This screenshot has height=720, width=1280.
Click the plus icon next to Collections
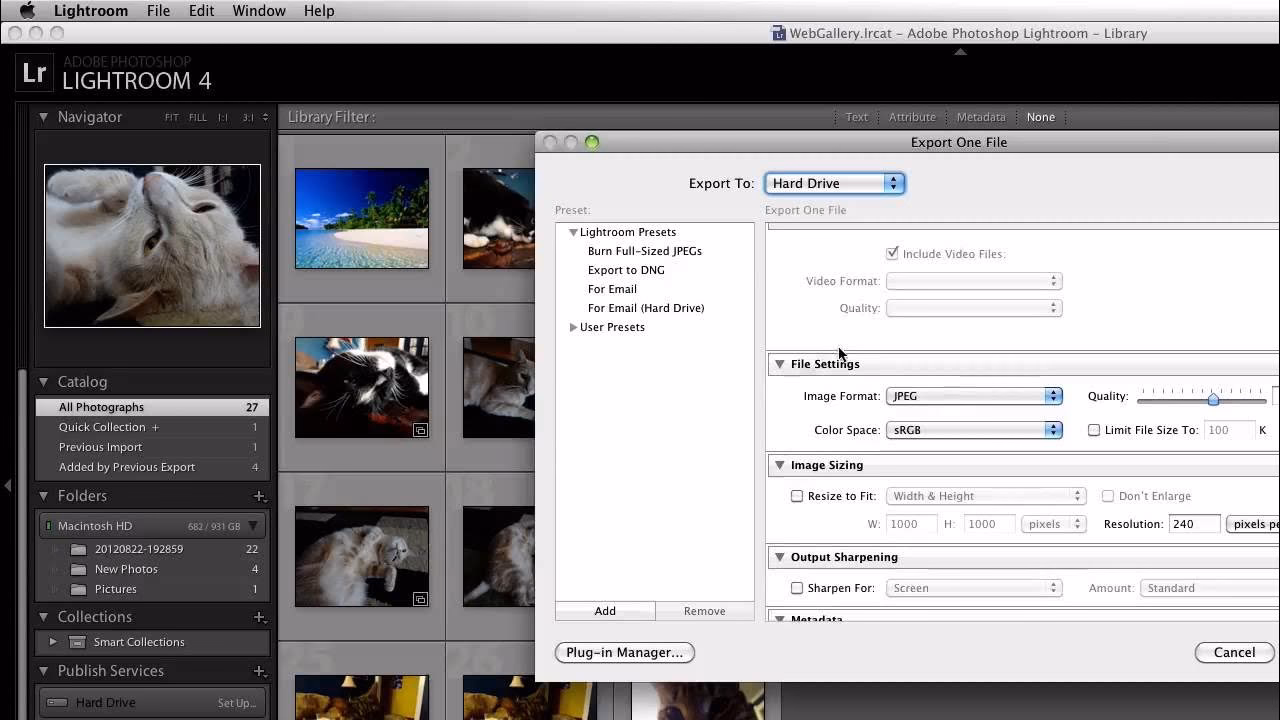[259, 617]
